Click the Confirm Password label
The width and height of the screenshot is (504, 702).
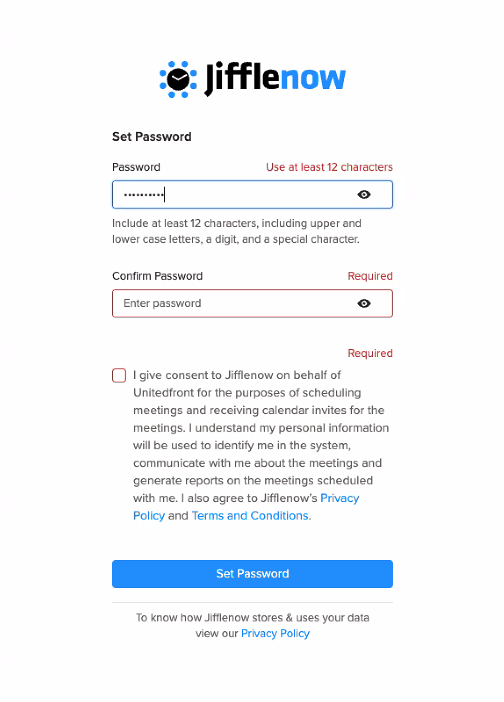click(x=157, y=276)
